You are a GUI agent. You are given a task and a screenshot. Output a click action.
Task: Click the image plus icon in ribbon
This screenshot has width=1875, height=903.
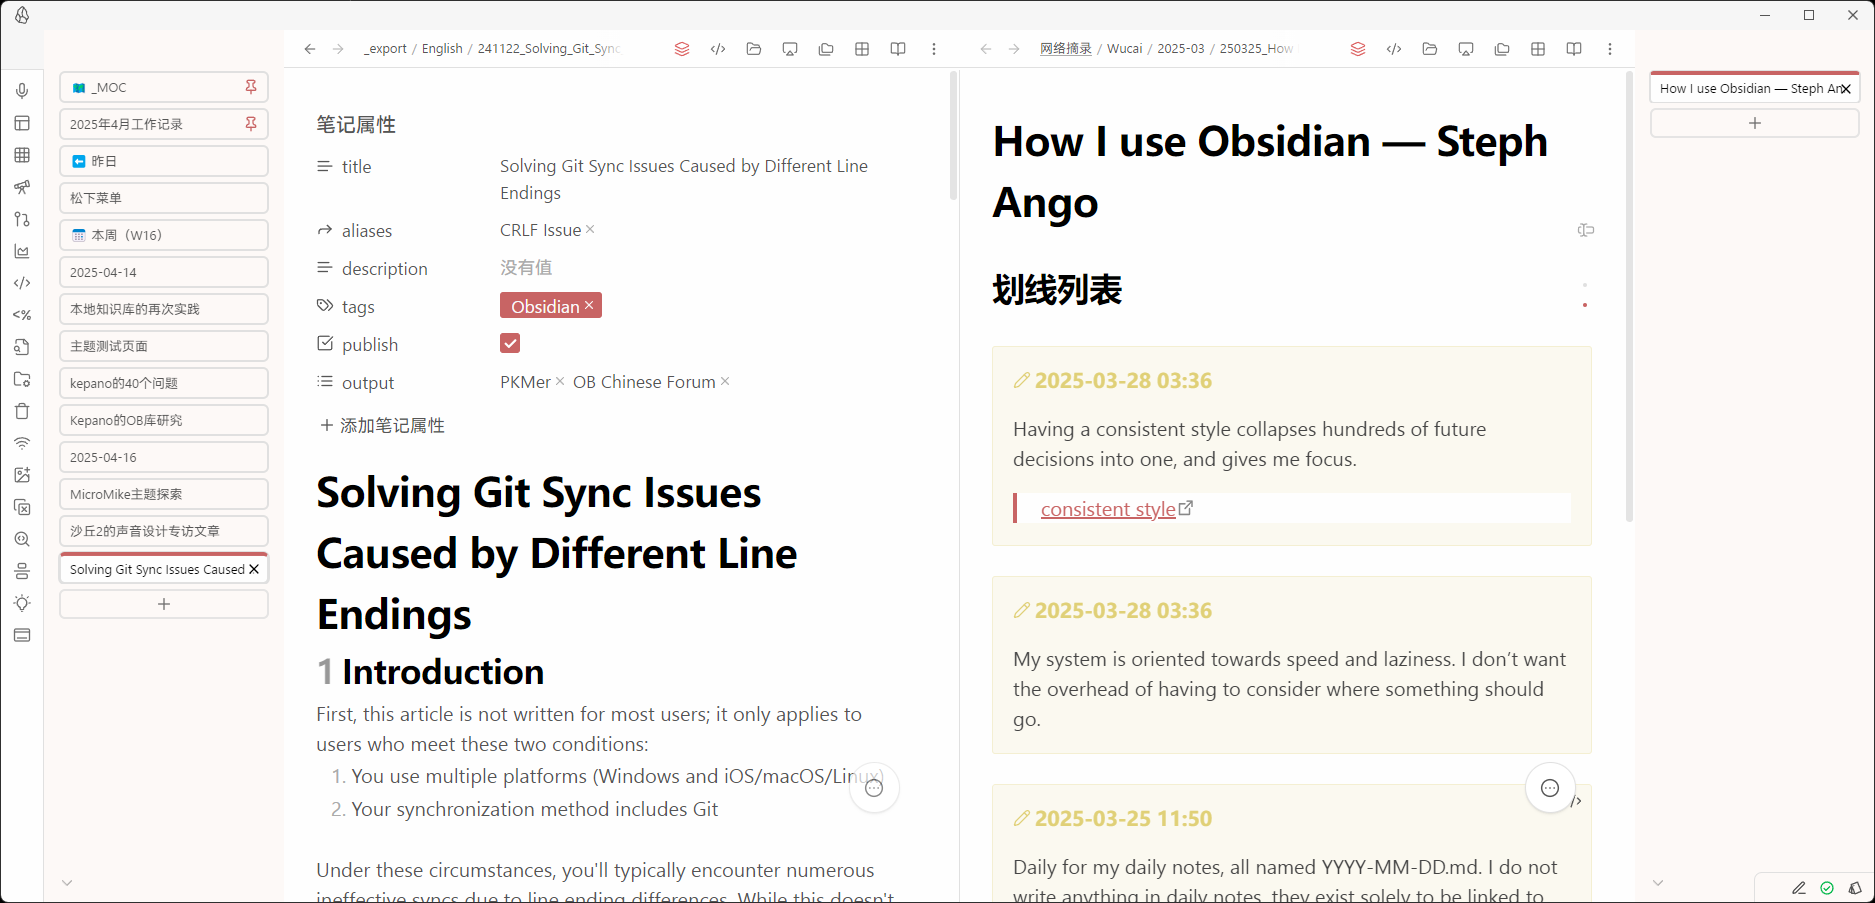(22, 475)
